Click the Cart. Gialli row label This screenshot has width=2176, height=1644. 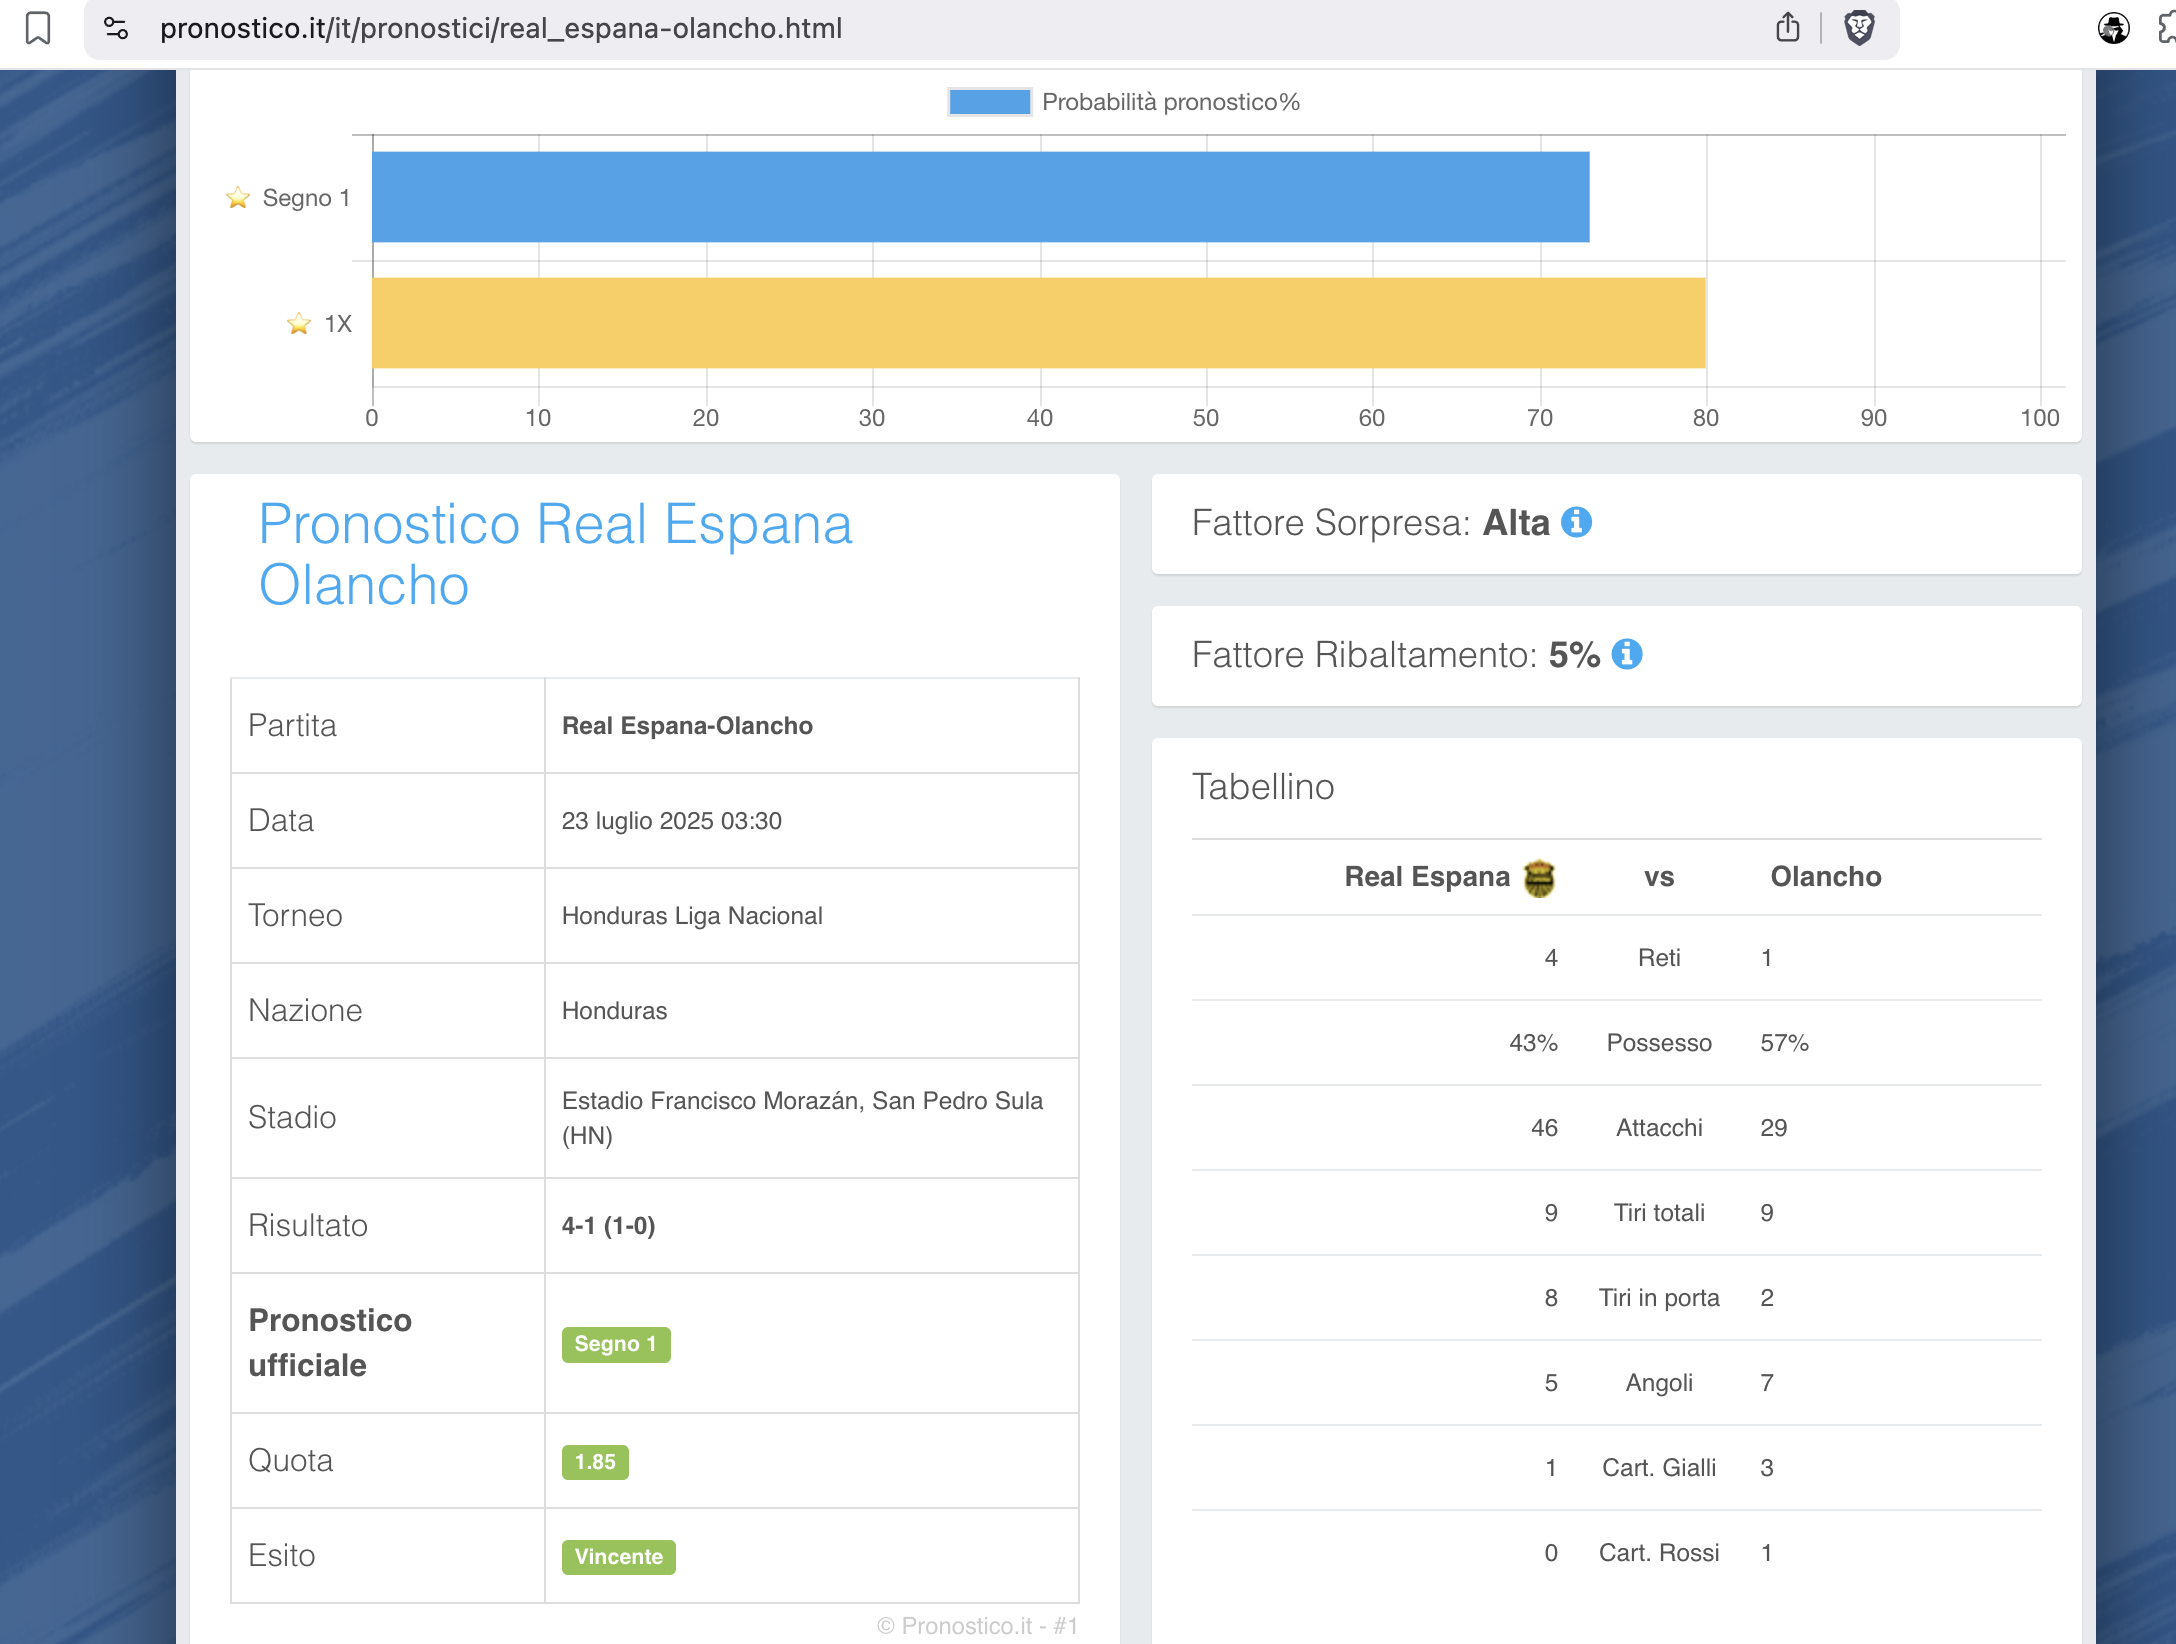(x=1659, y=1468)
